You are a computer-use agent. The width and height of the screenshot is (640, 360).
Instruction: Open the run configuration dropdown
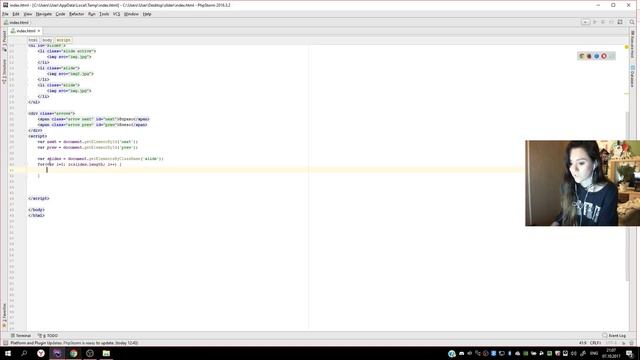585,22
